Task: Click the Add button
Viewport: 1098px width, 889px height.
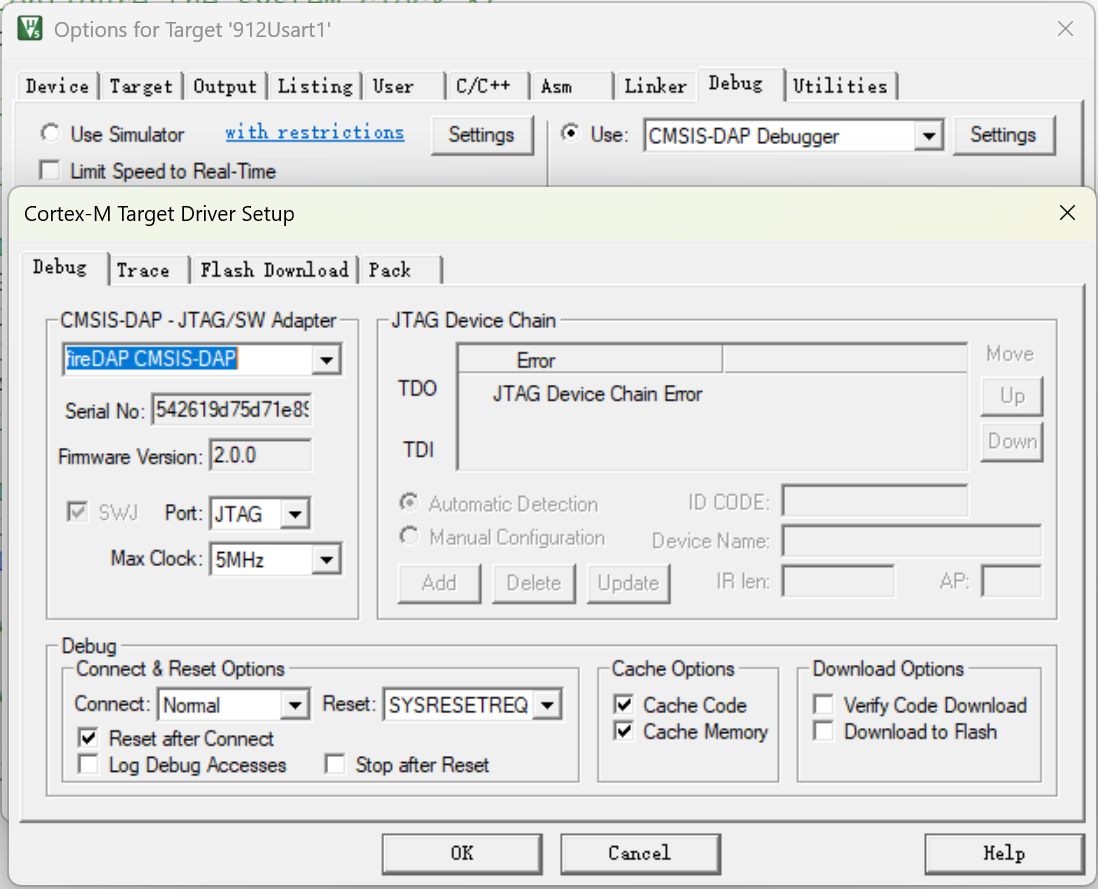Action: [439, 583]
